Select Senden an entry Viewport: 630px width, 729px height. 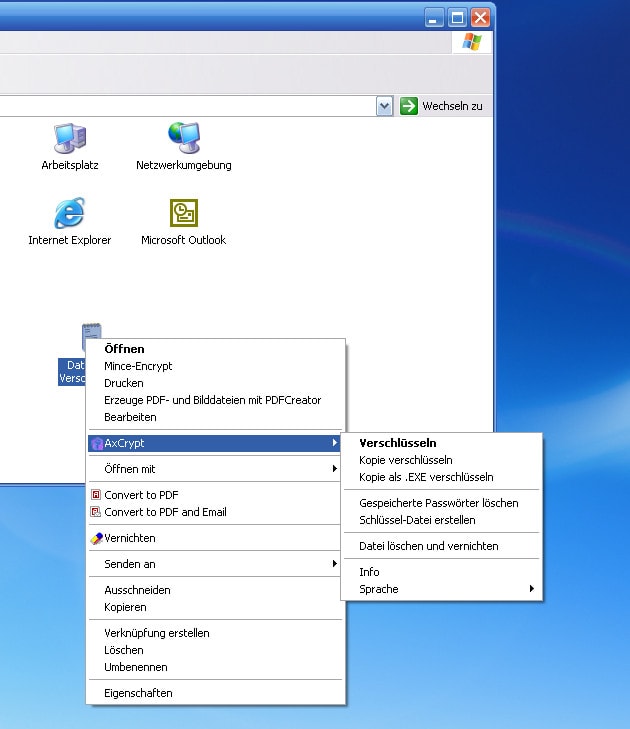214,564
